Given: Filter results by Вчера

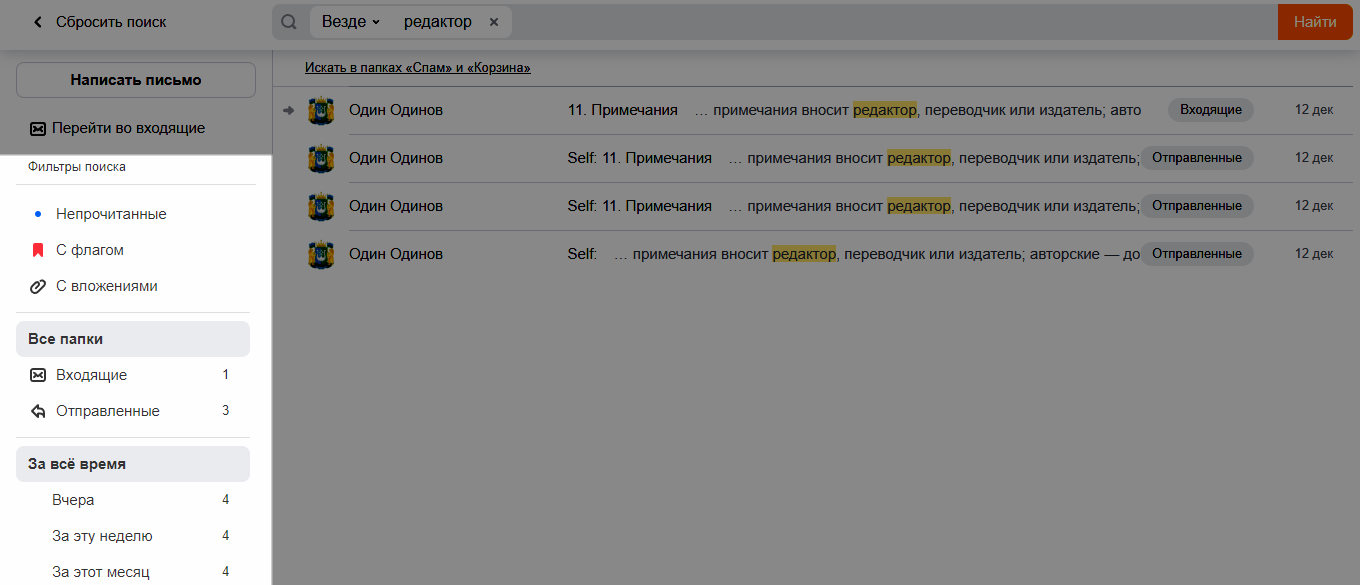Looking at the screenshot, I should click(73, 500).
